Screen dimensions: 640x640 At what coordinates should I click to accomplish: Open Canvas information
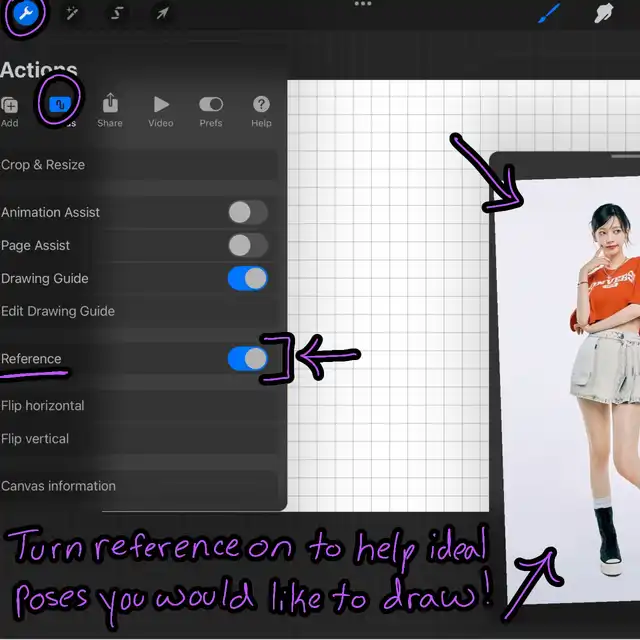58,486
